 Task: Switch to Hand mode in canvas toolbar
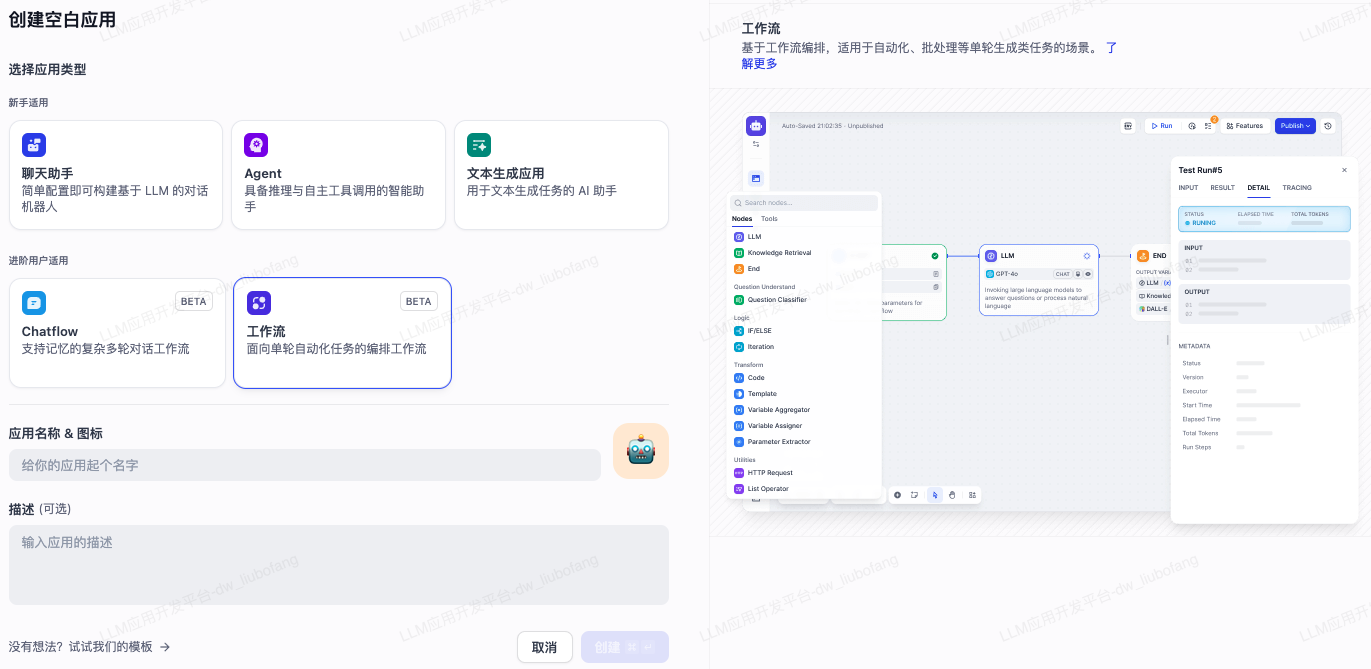[x=952, y=494]
